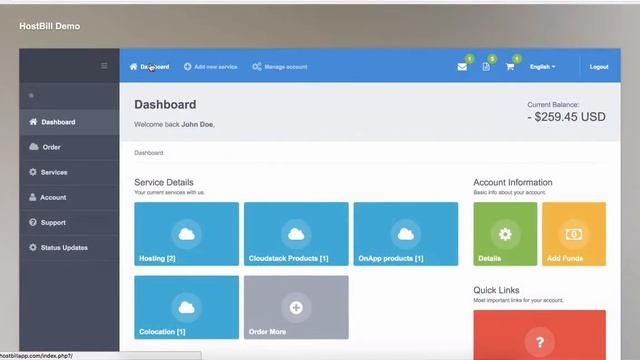
Task: Select Status Updates in the left sidebar
Action: coord(69,248)
